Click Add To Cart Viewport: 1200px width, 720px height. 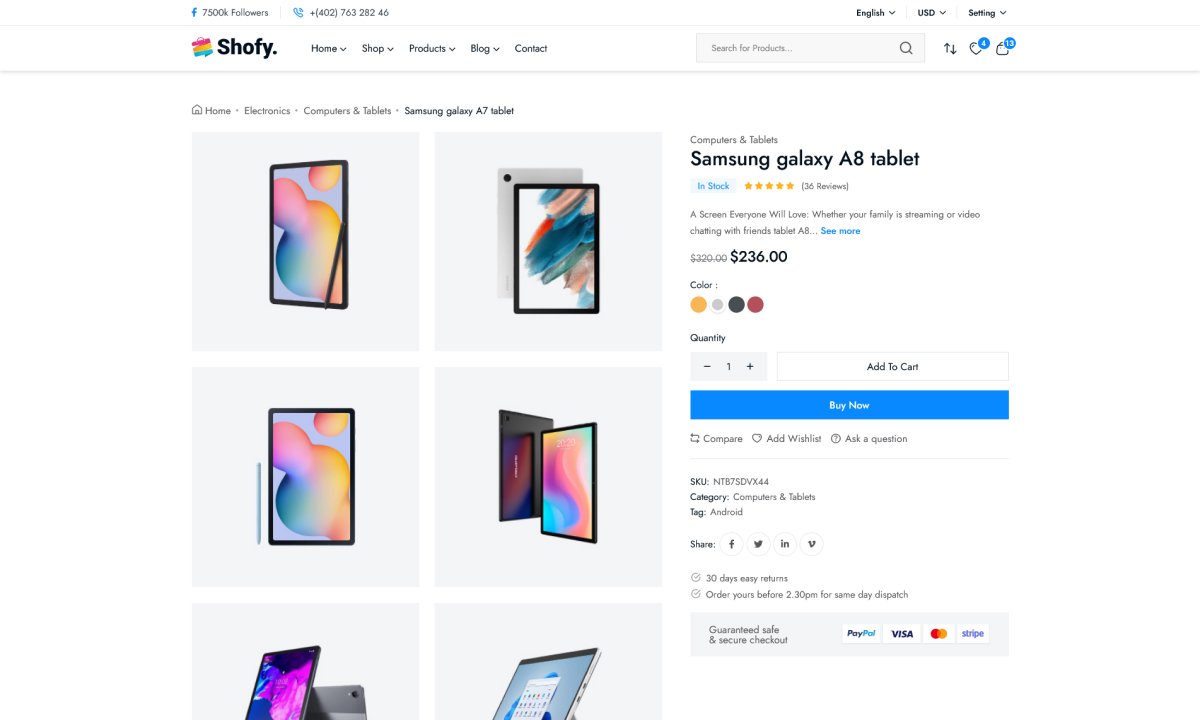(x=892, y=367)
